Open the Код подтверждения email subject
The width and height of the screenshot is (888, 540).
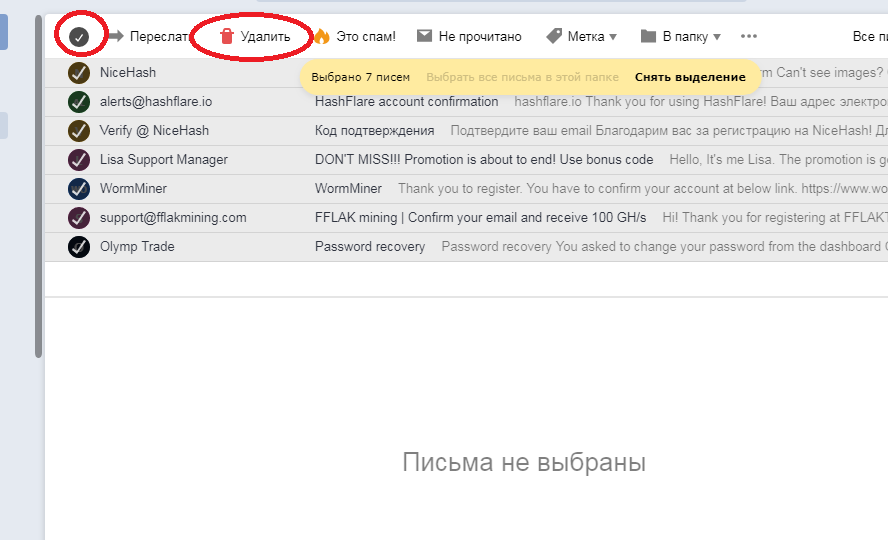(x=374, y=130)
